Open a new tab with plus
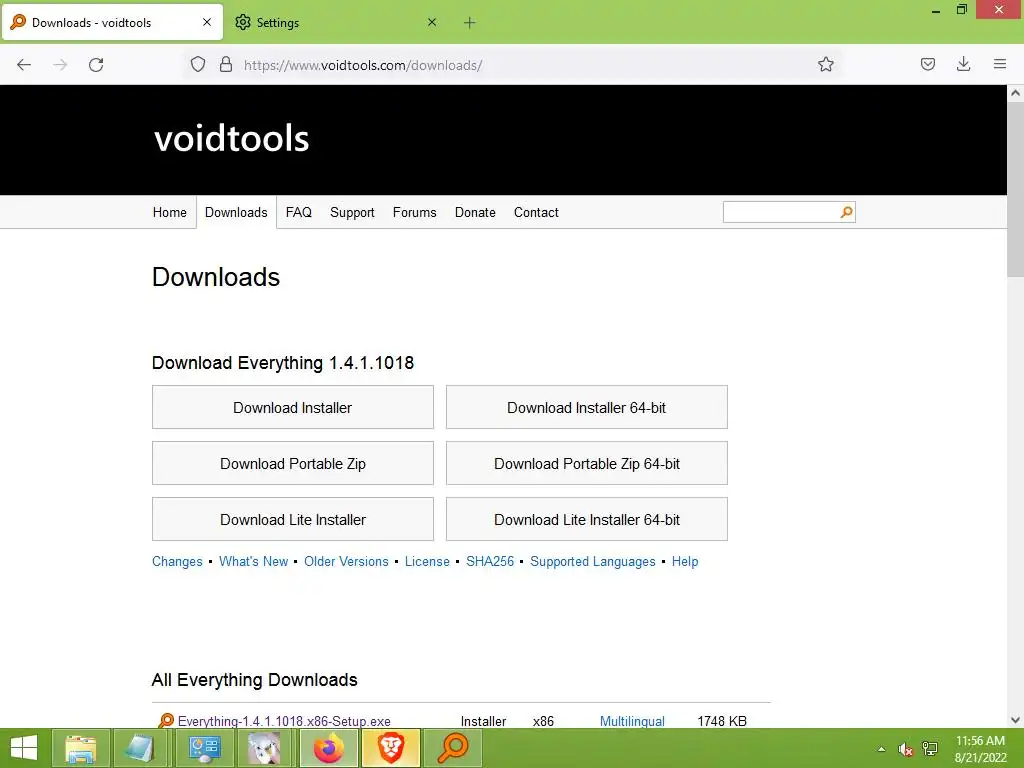The height and width of the screenshot is (768, 1024). [470, 23]
